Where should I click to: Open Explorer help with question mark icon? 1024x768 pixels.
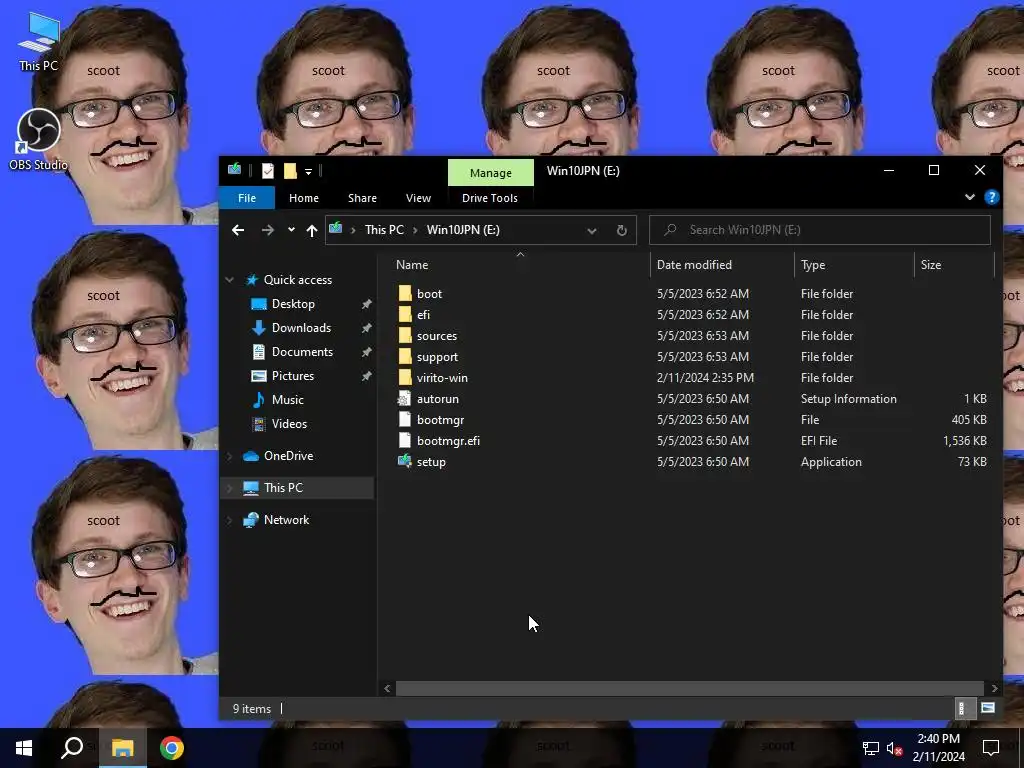point(991,197)
